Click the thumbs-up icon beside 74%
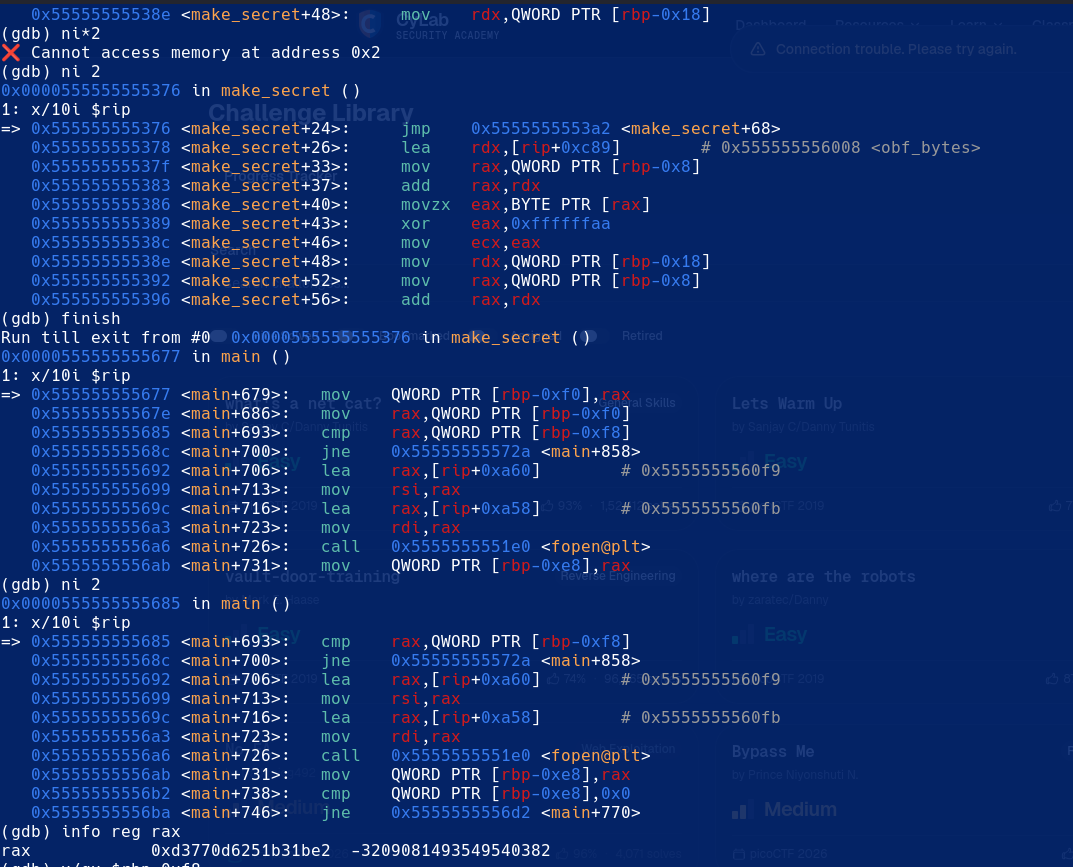This screenshot has width=1073, height=867. pos(553,679)
